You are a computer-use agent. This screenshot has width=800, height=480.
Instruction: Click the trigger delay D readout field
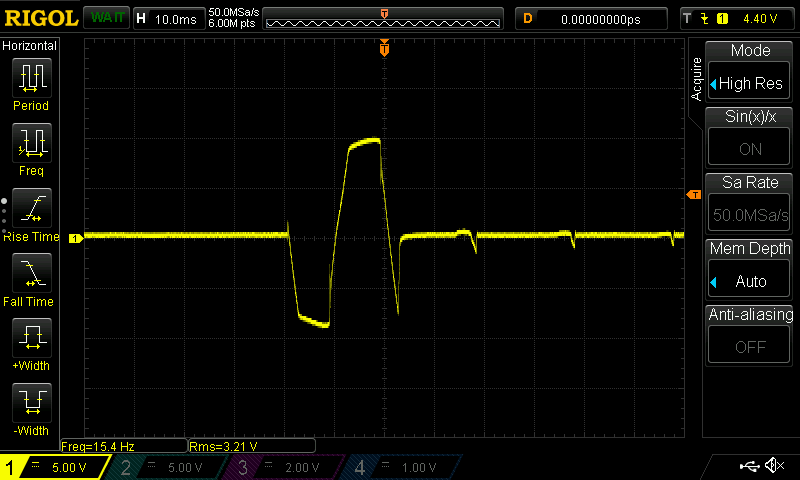pos(592,18)
